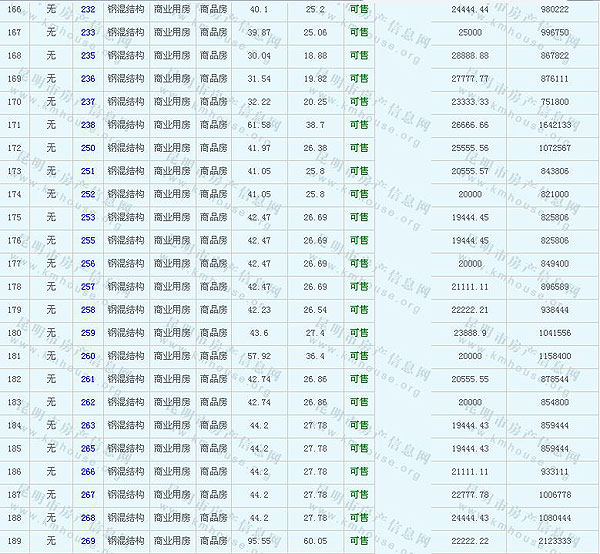The width and height of the screenshot is (600, 554).
Task: Select room 235 link
Action: coord(88,55)
